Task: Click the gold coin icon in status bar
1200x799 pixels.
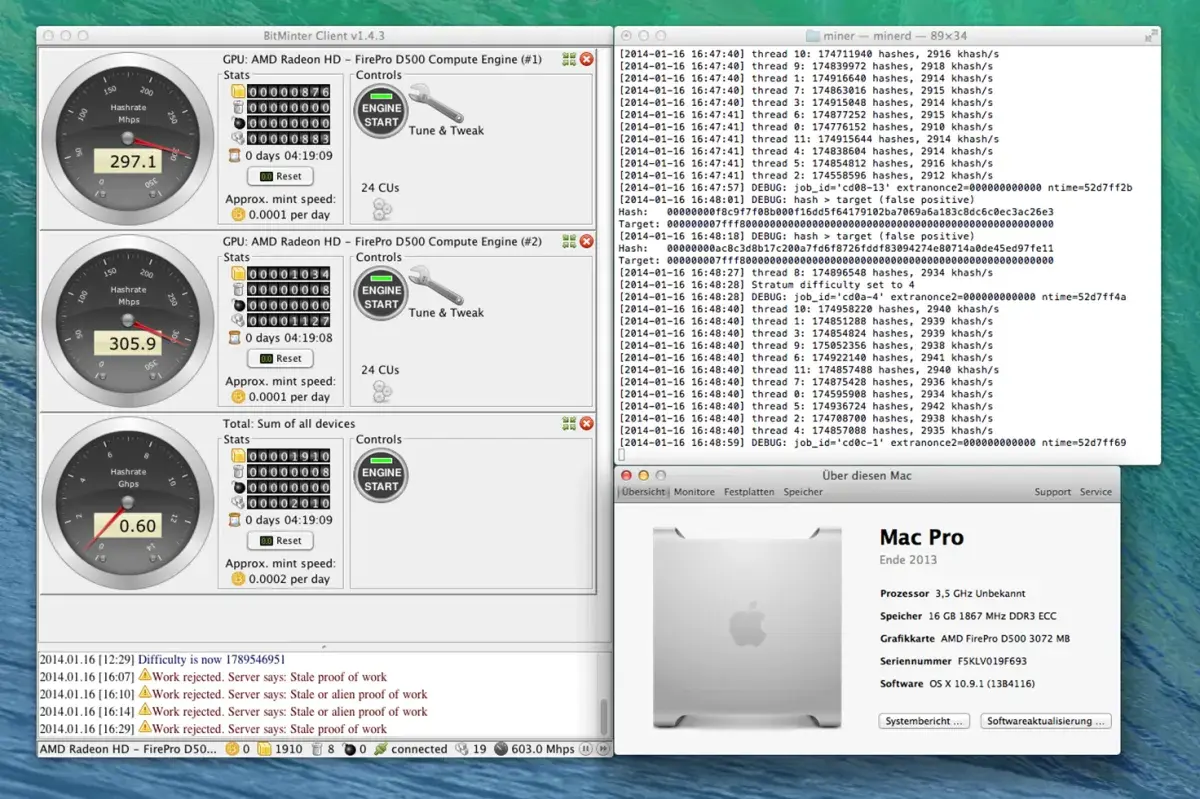Action: pos(232,748)
